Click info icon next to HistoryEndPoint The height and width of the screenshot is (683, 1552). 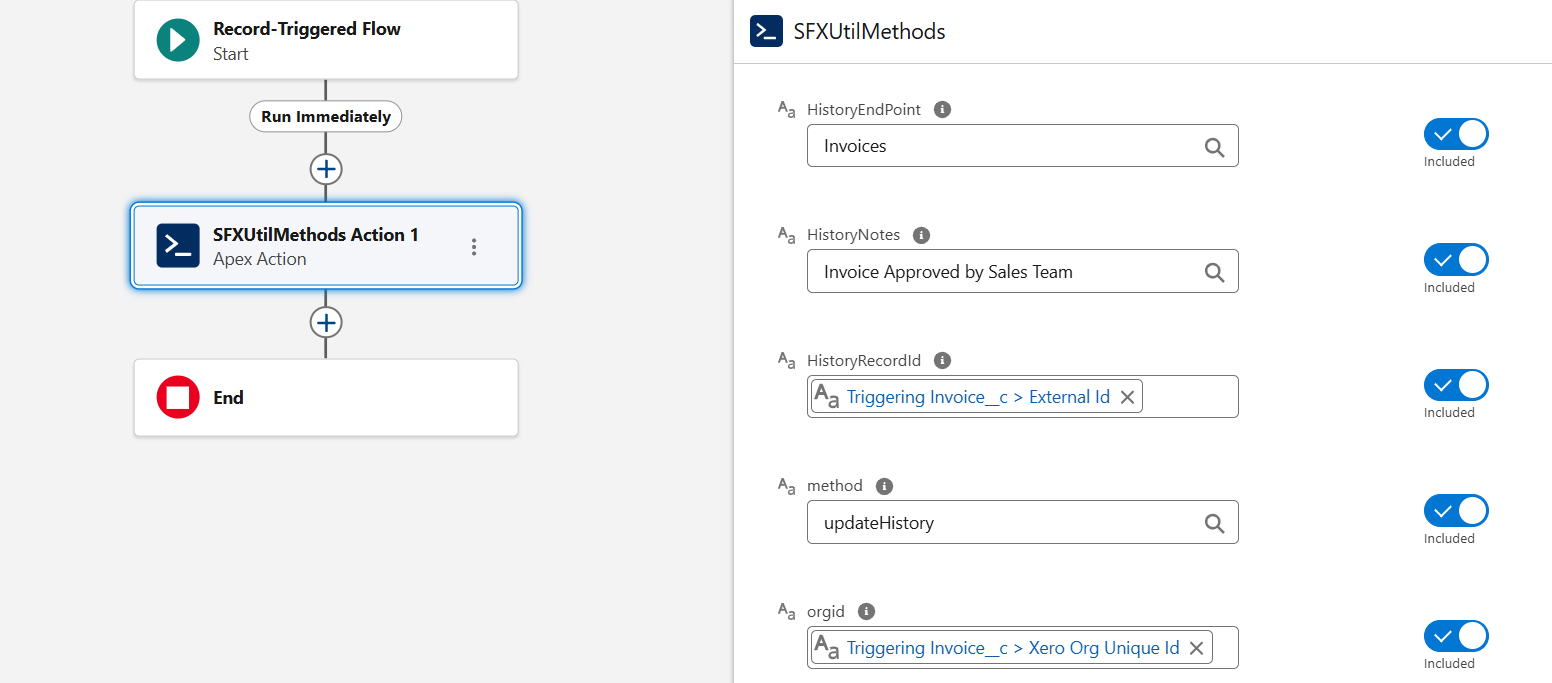942,110
